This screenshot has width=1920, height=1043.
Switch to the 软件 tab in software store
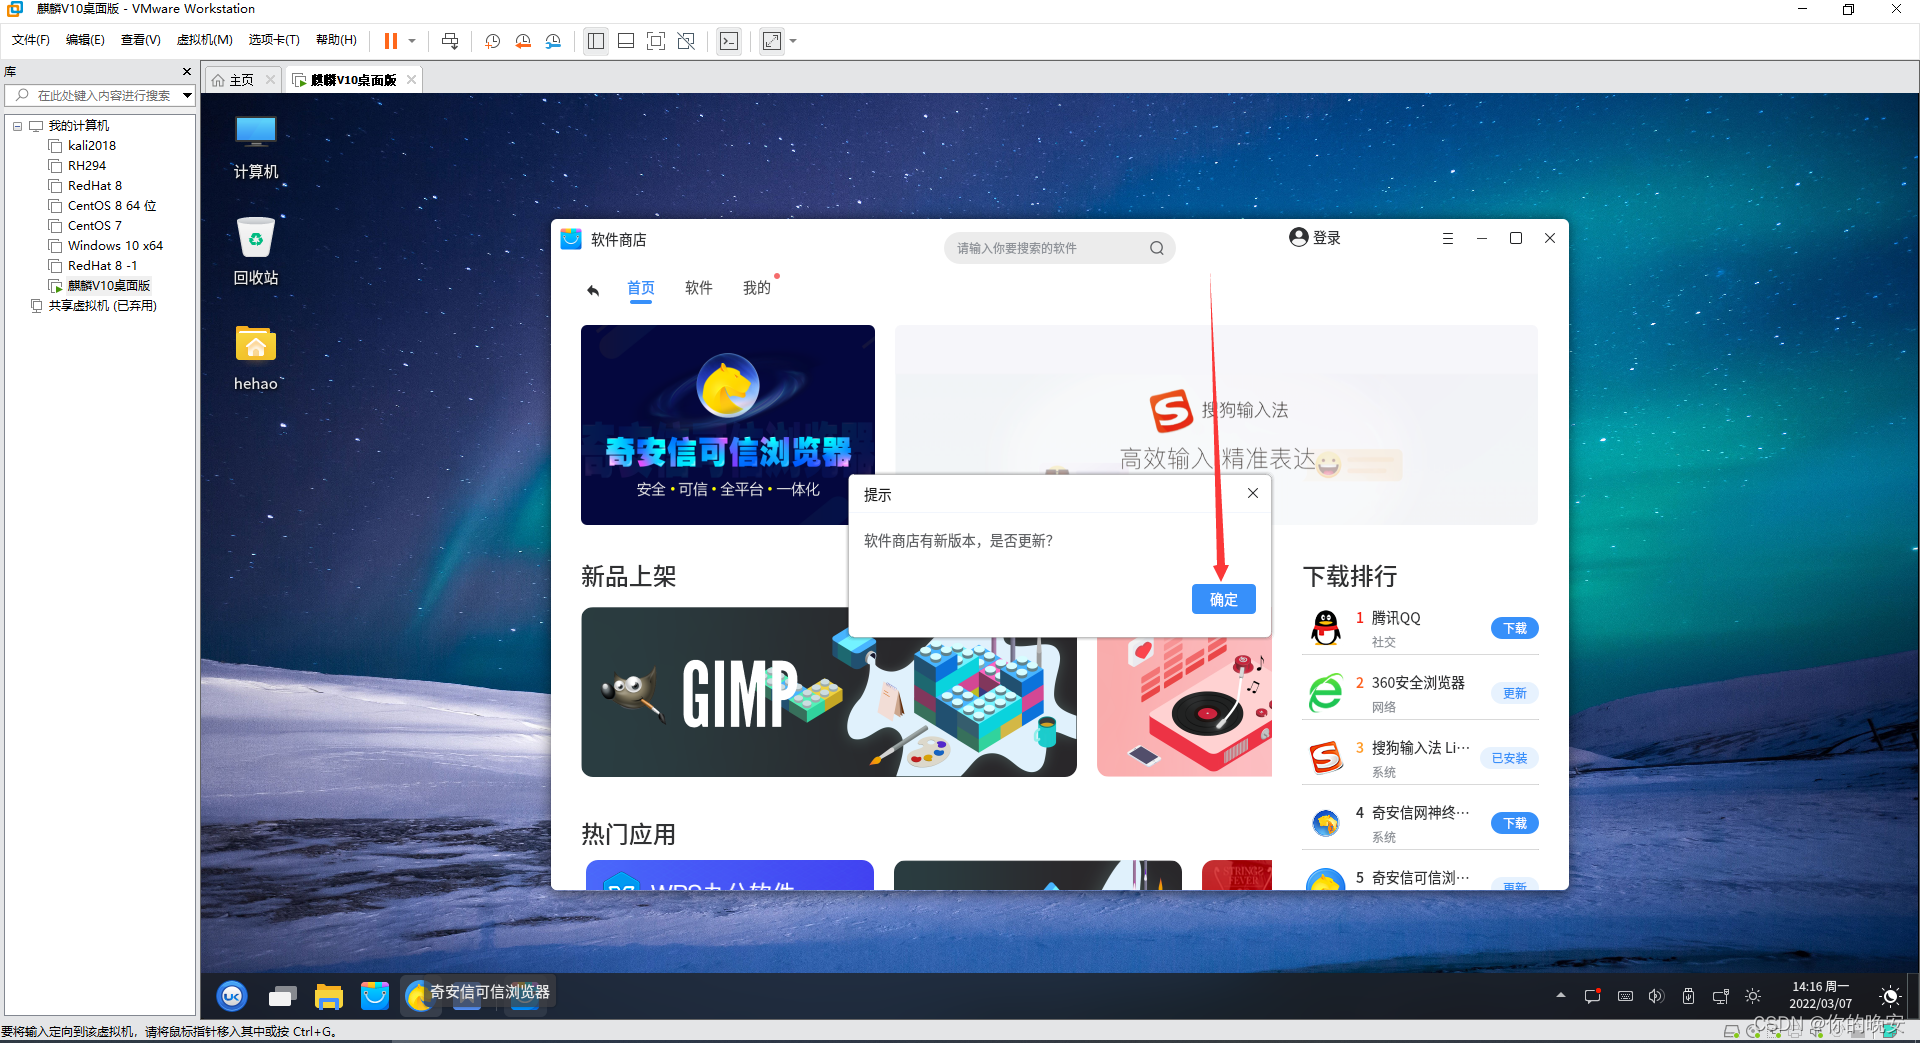click(x=698, y=288)
